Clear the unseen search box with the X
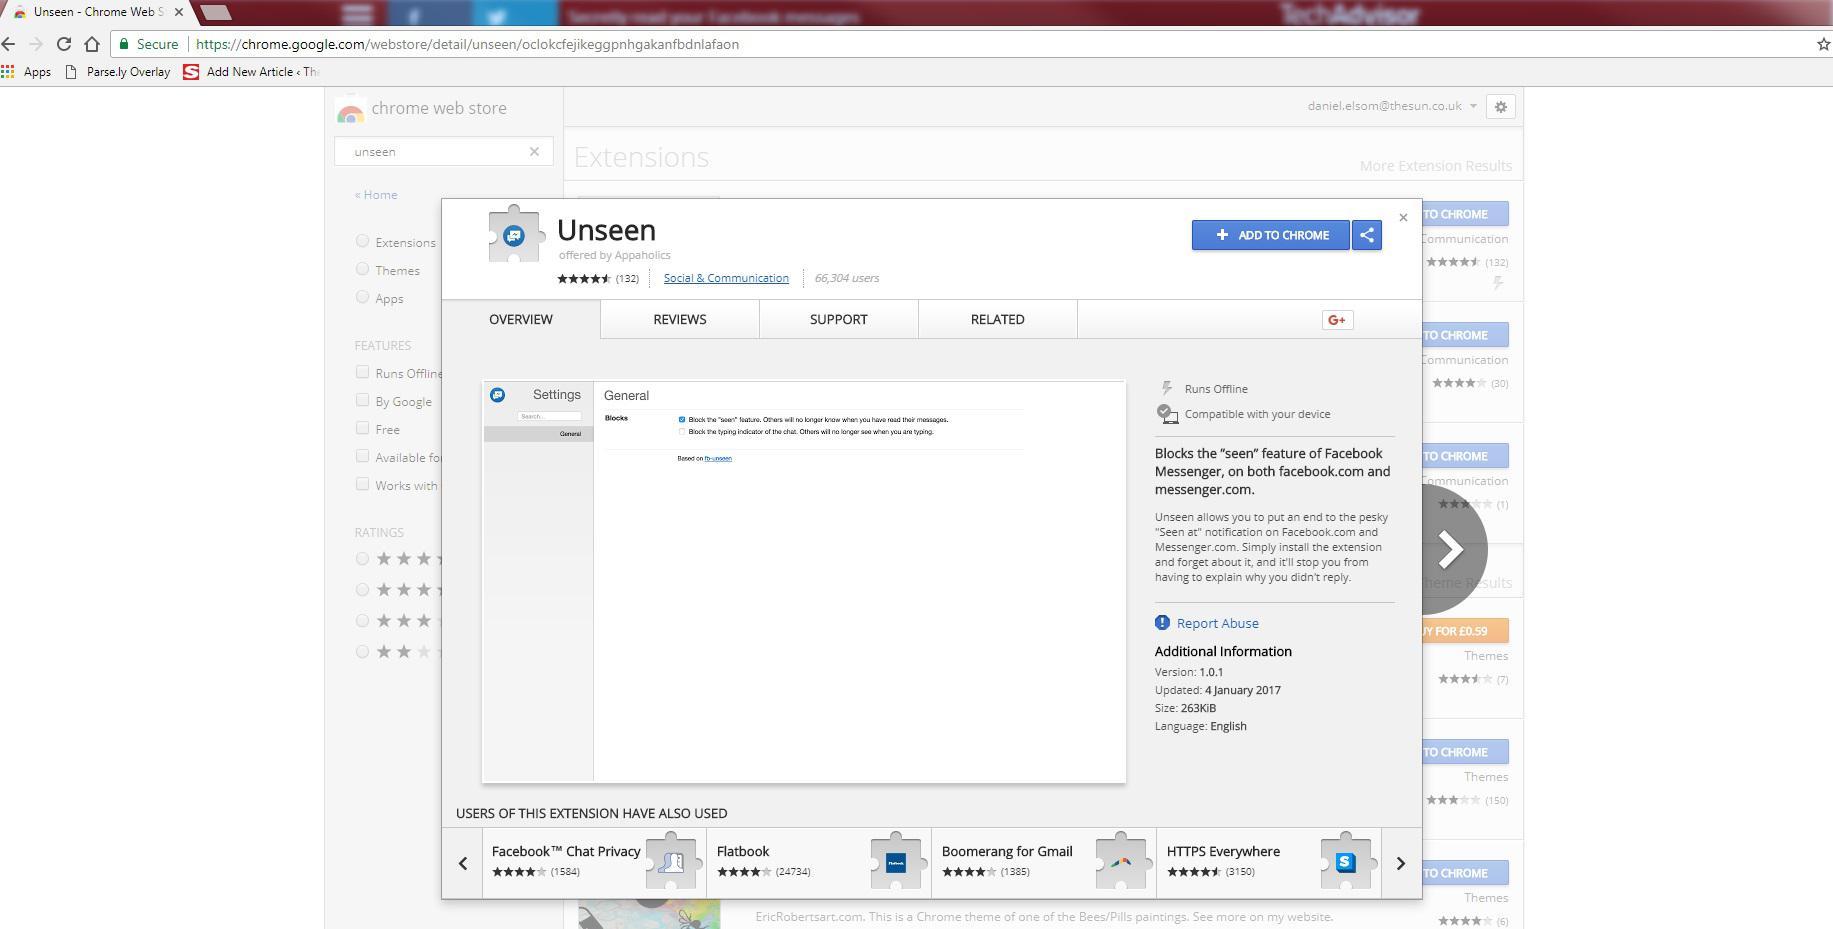 pos(534,151)
